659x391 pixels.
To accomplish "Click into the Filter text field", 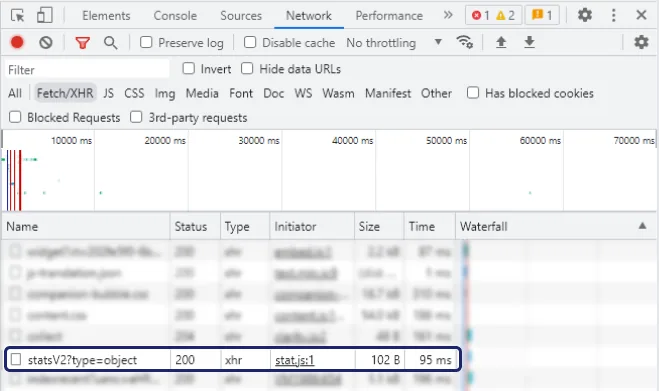I will click(87, 69).
